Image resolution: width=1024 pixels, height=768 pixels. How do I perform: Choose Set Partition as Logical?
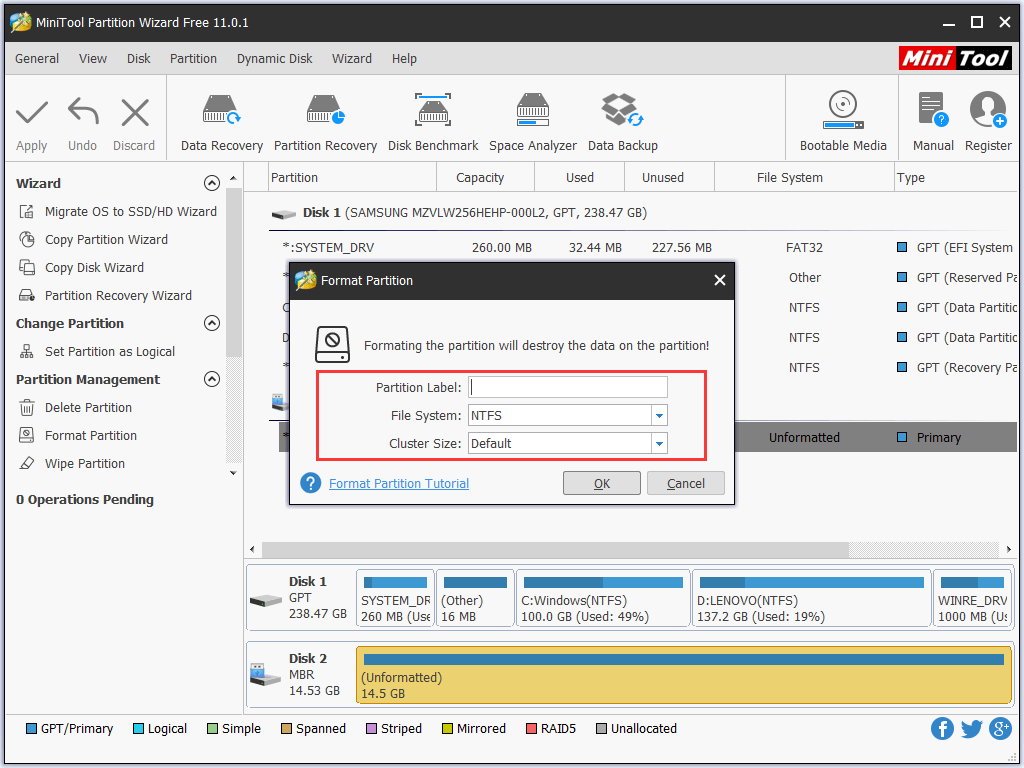[x=97, y=351]
